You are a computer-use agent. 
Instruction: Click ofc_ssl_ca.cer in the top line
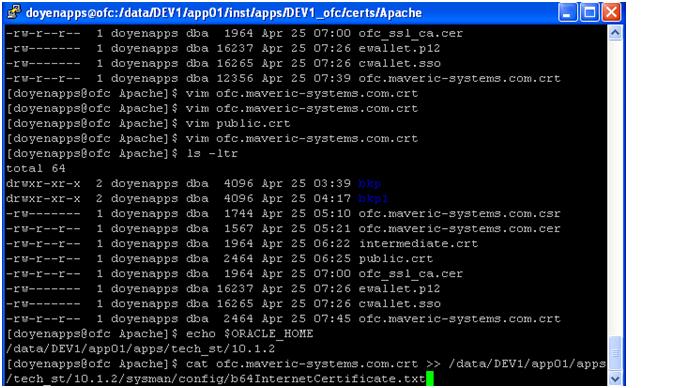coord(411,34)
